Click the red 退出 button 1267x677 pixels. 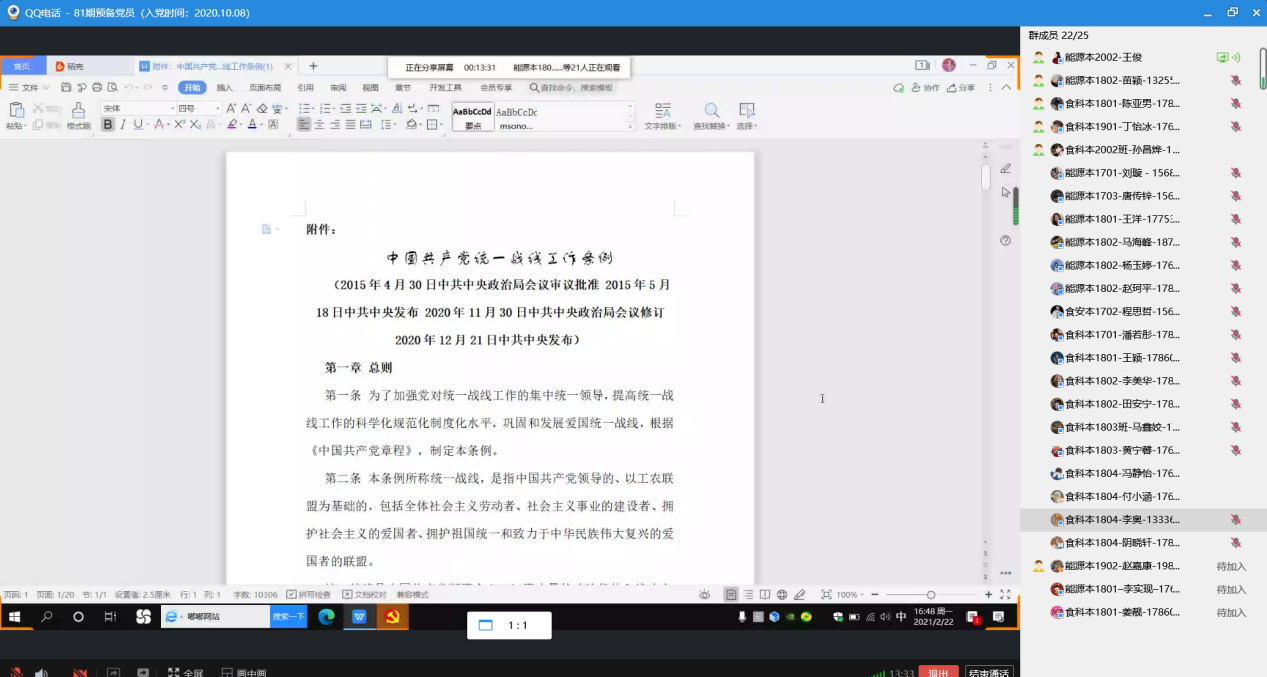pos(938,672)
